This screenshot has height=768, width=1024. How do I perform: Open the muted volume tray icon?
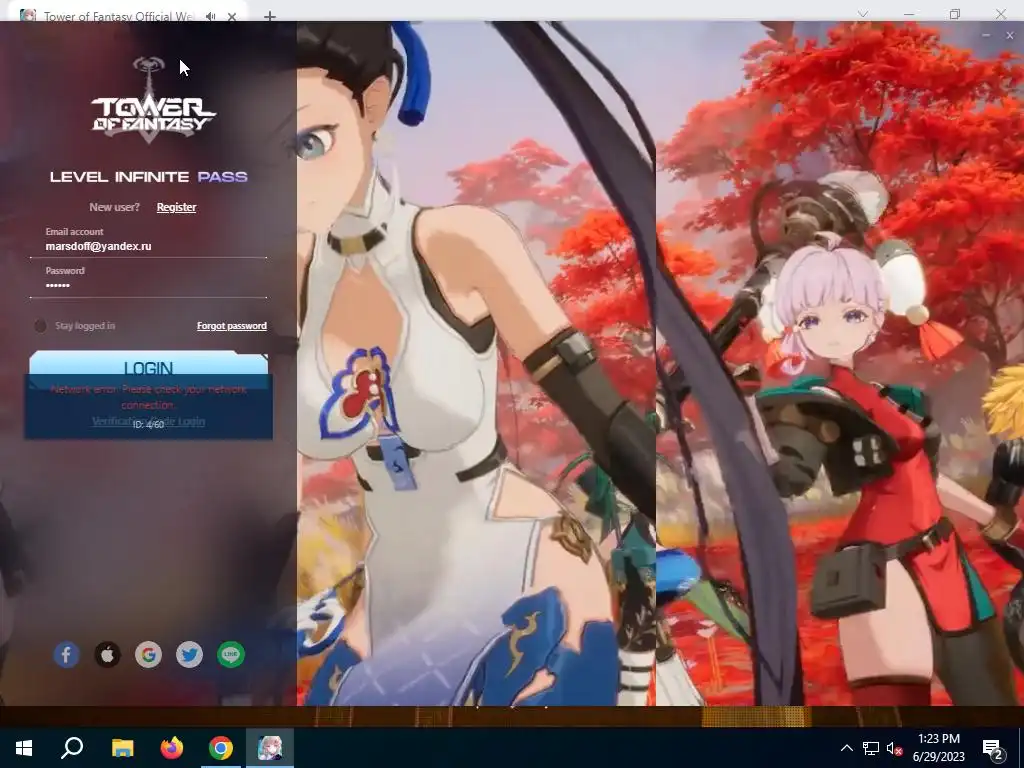pos(894,748)
